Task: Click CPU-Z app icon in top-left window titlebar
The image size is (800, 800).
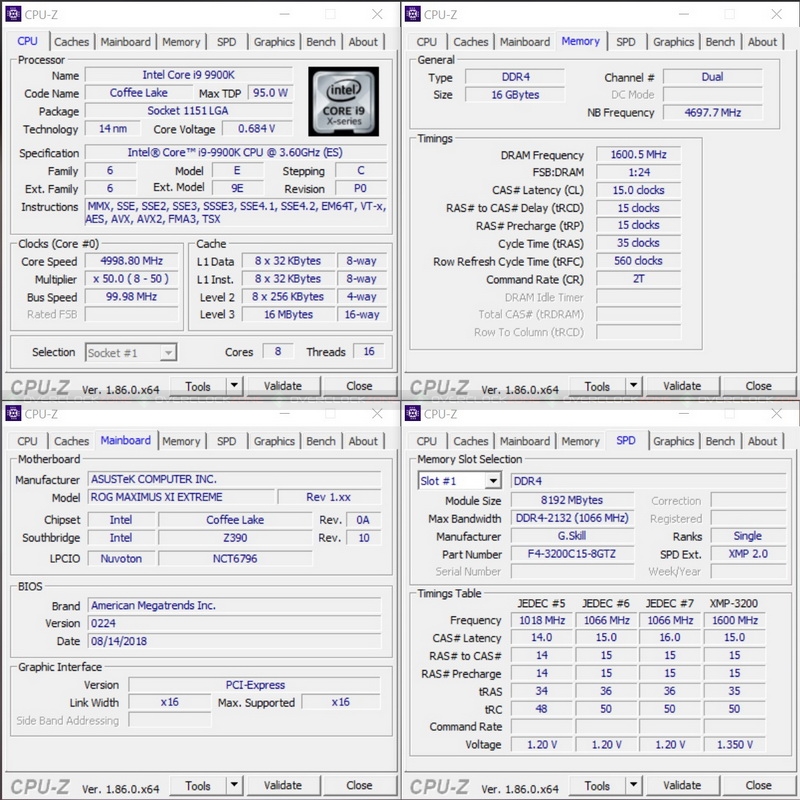Action: [13, 14]
